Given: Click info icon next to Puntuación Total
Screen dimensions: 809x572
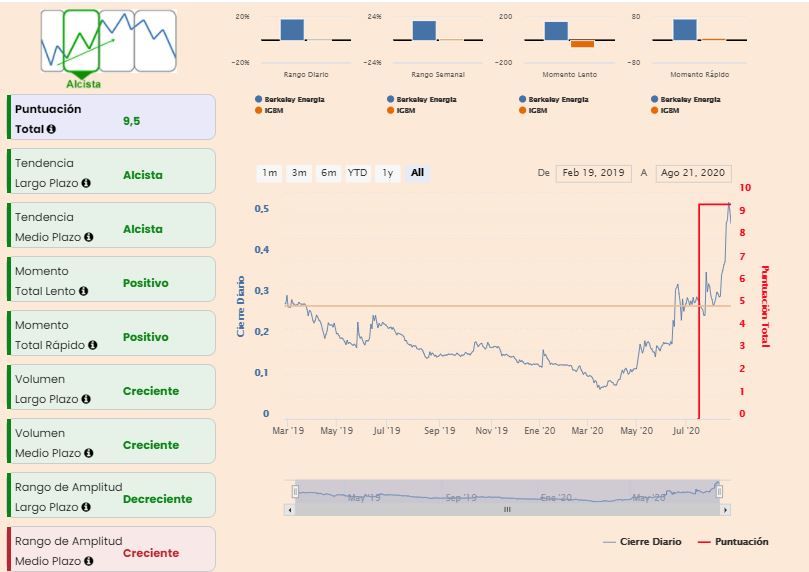Looking at the screenshot, I should [x=51, y=130].
